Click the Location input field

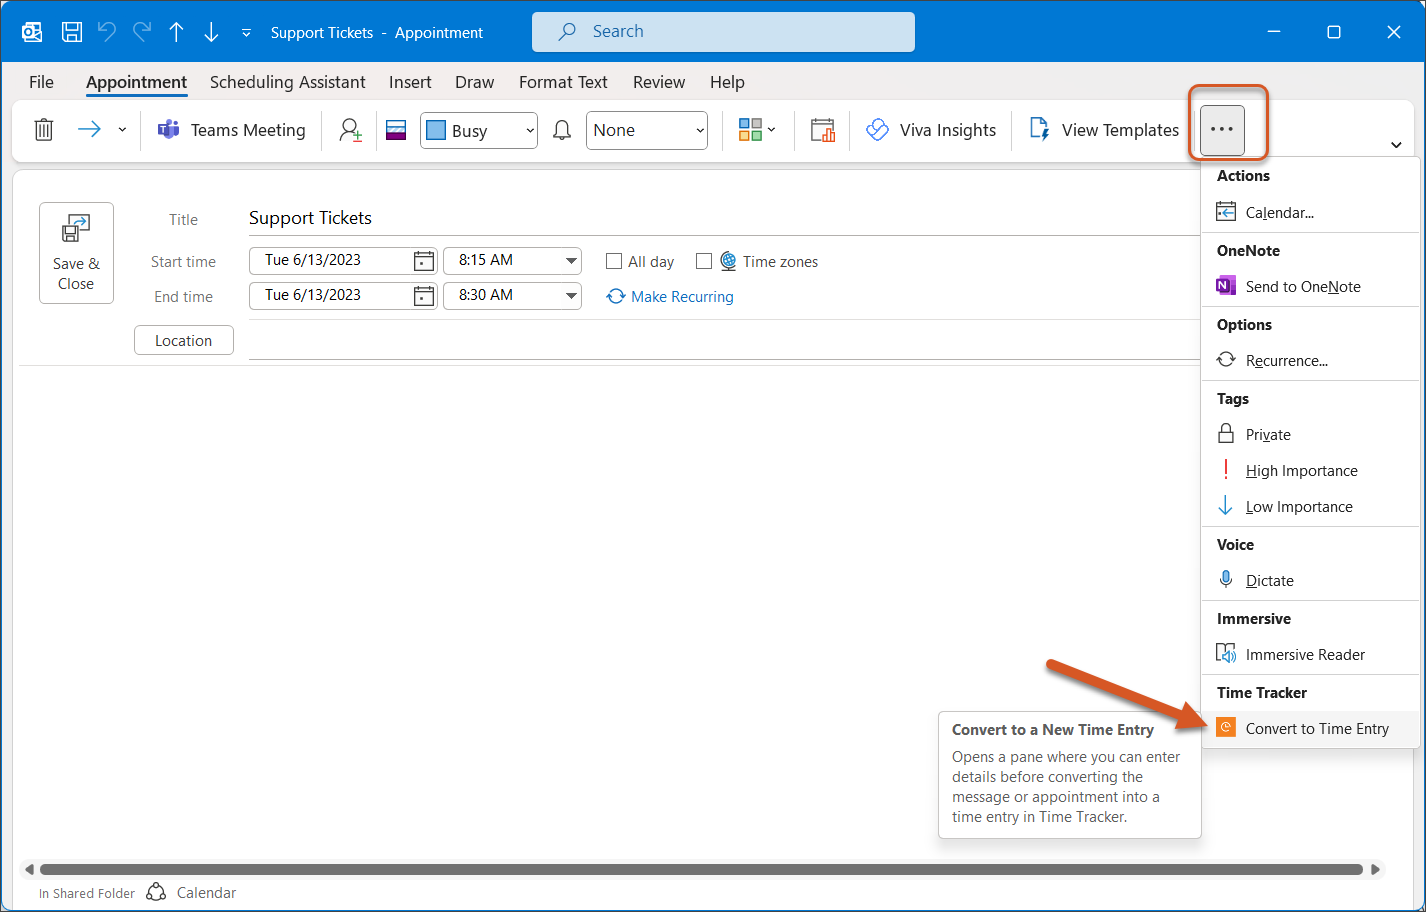click(724, 340)
